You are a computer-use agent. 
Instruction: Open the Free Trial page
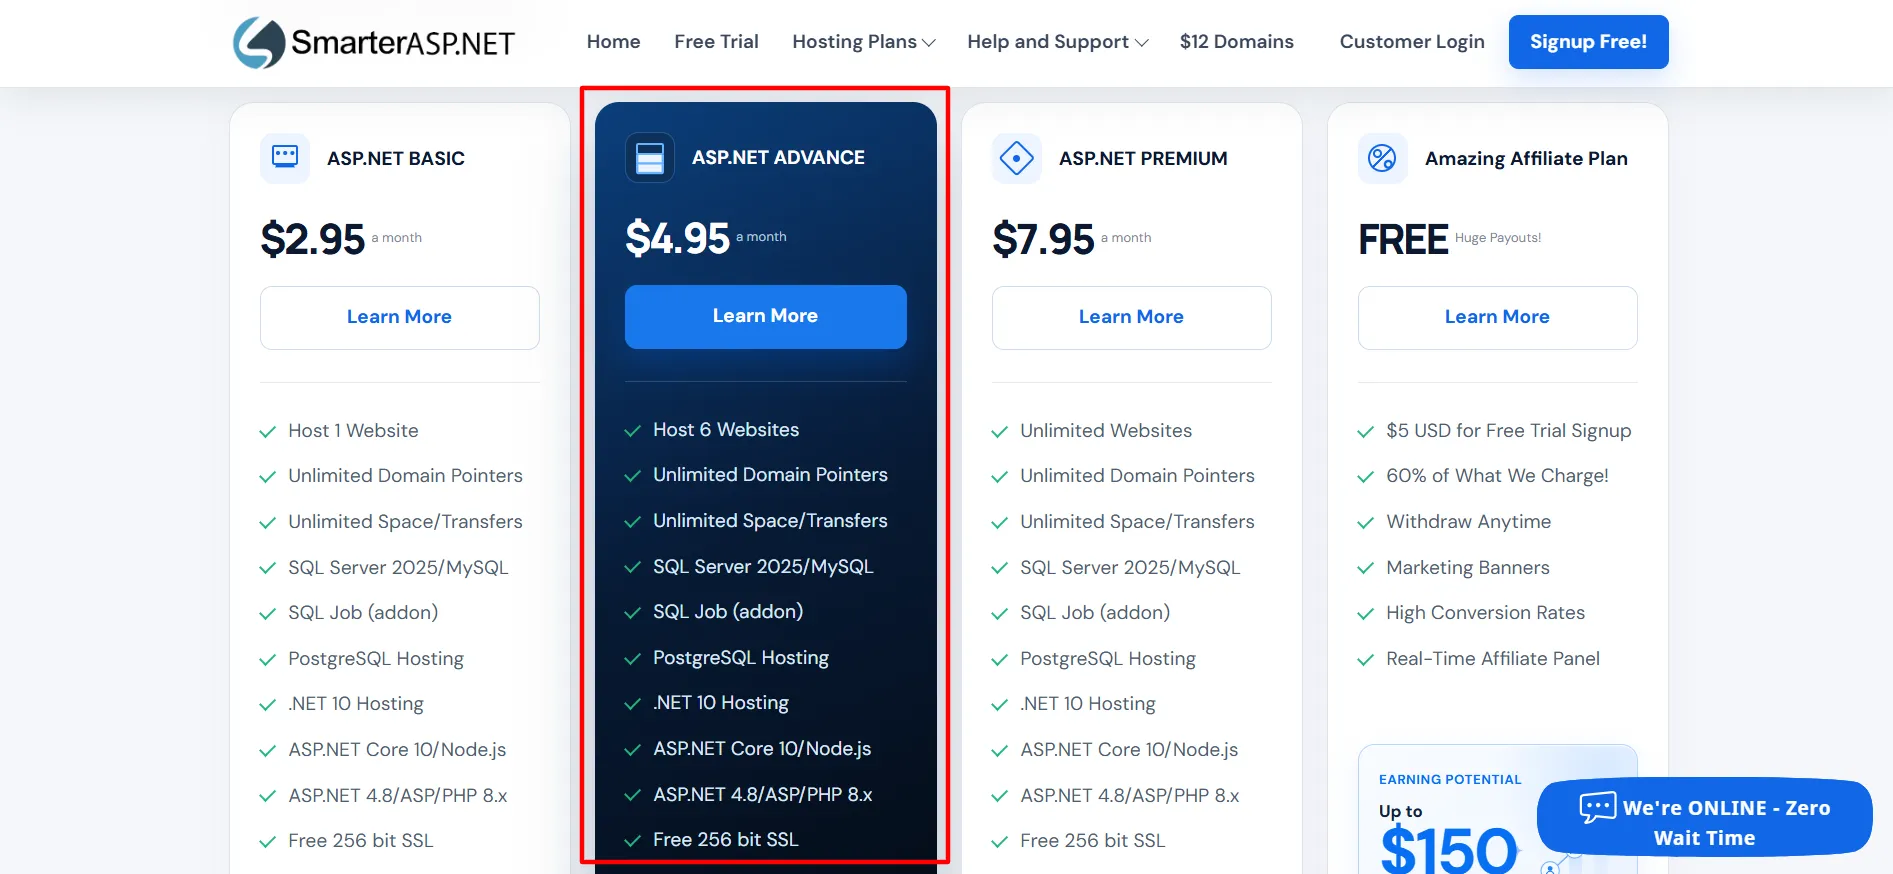coord(716,42)
